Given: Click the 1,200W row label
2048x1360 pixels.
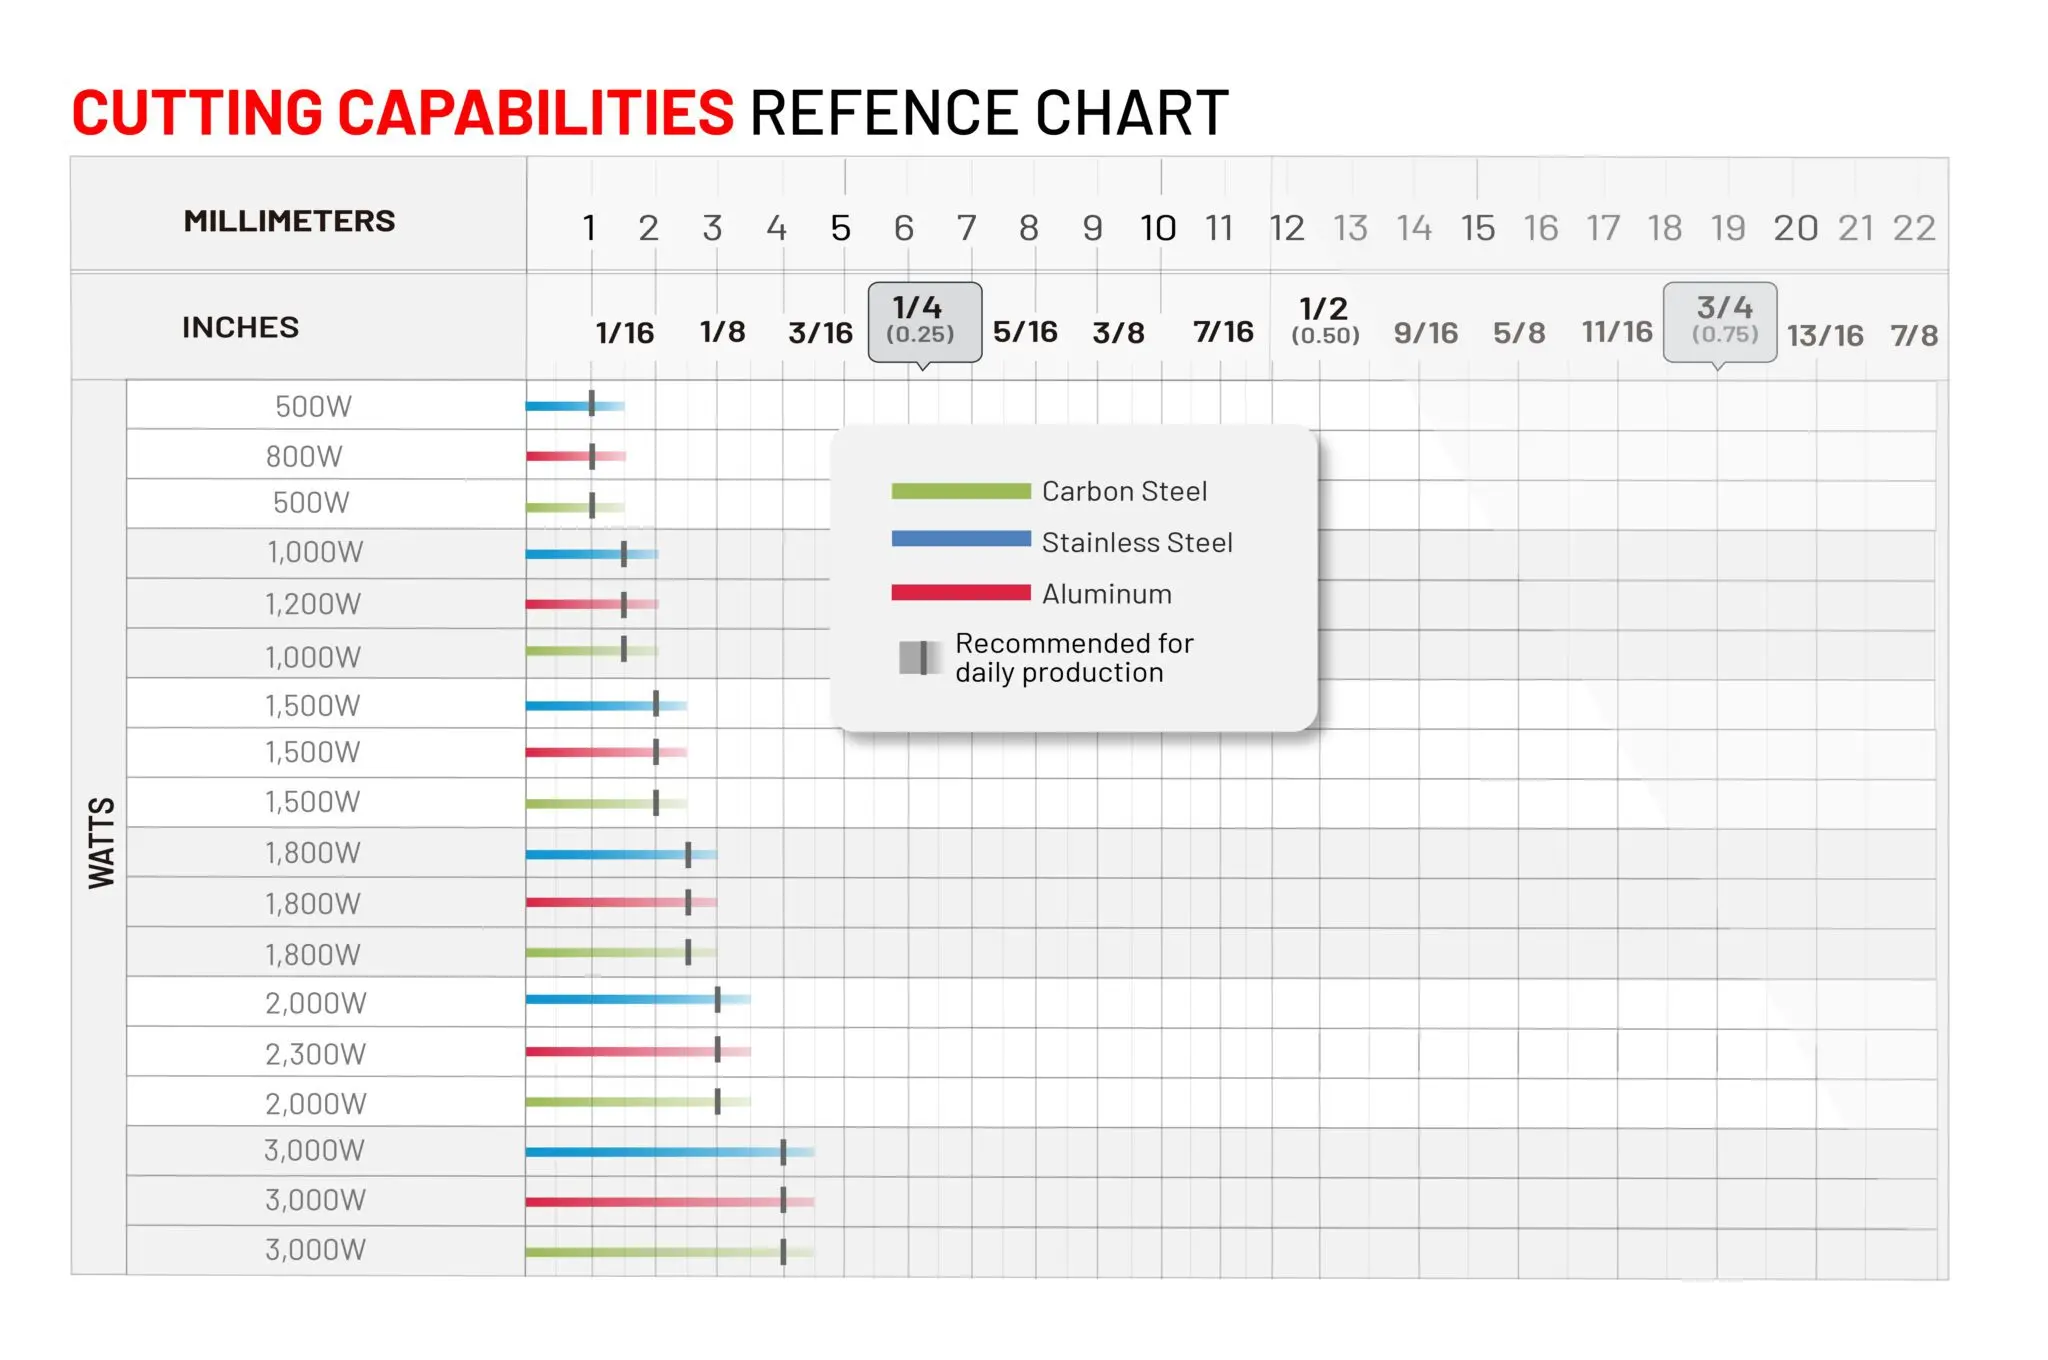Looking at the screenshot, I should [x=312, y=604].
